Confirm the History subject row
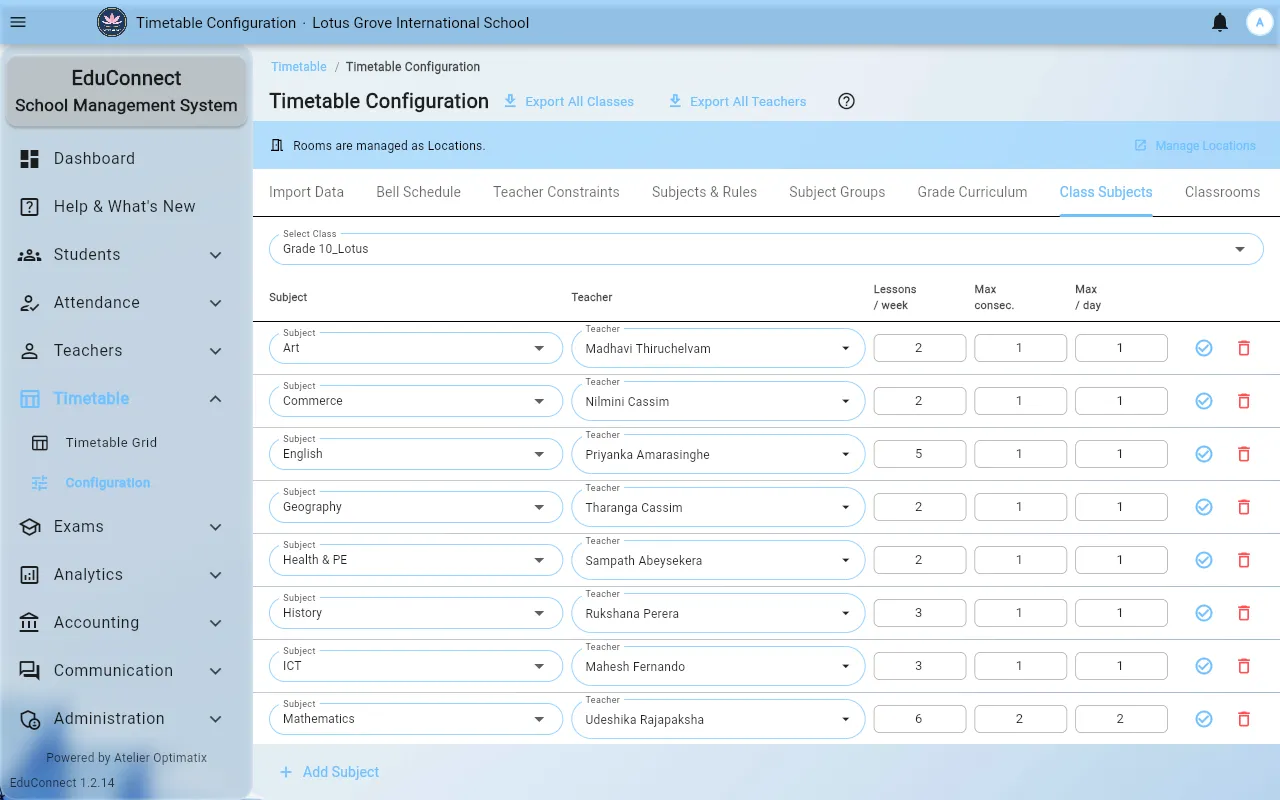Viewport: 1280px width, 800px height. click(1204, 613)
